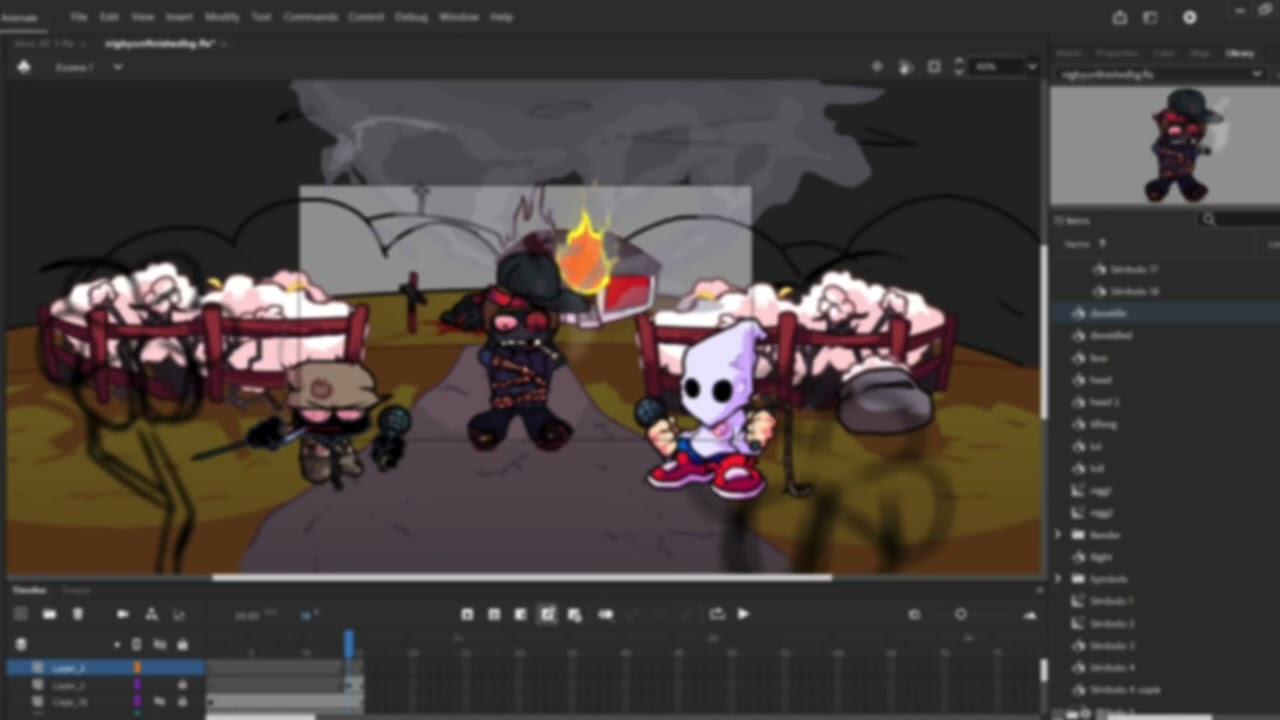This screenshot has width=1280, height=720.
Task: Toggle outlines for all layers
Action: [x=137, y=645]
